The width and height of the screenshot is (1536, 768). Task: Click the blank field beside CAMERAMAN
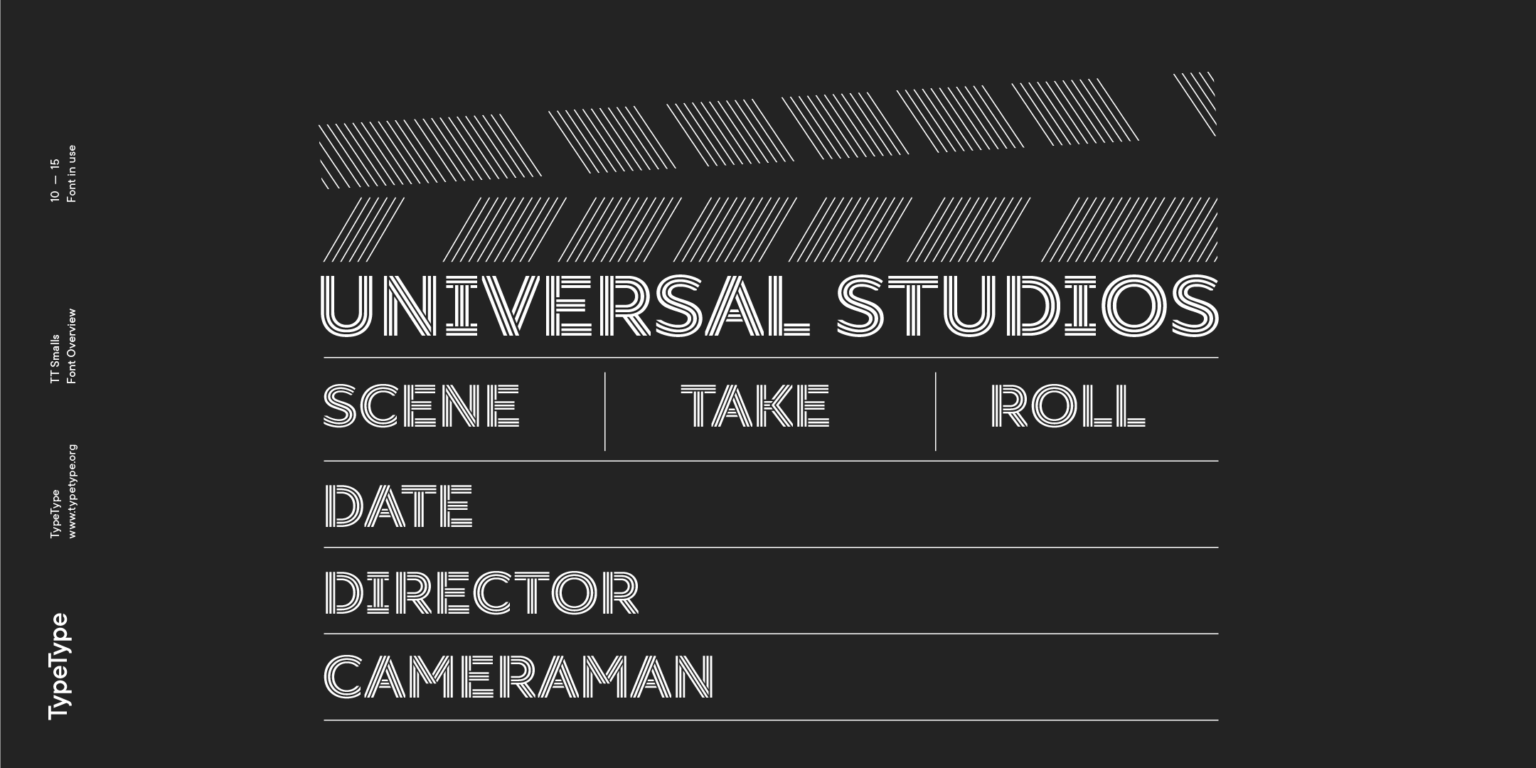960,677
